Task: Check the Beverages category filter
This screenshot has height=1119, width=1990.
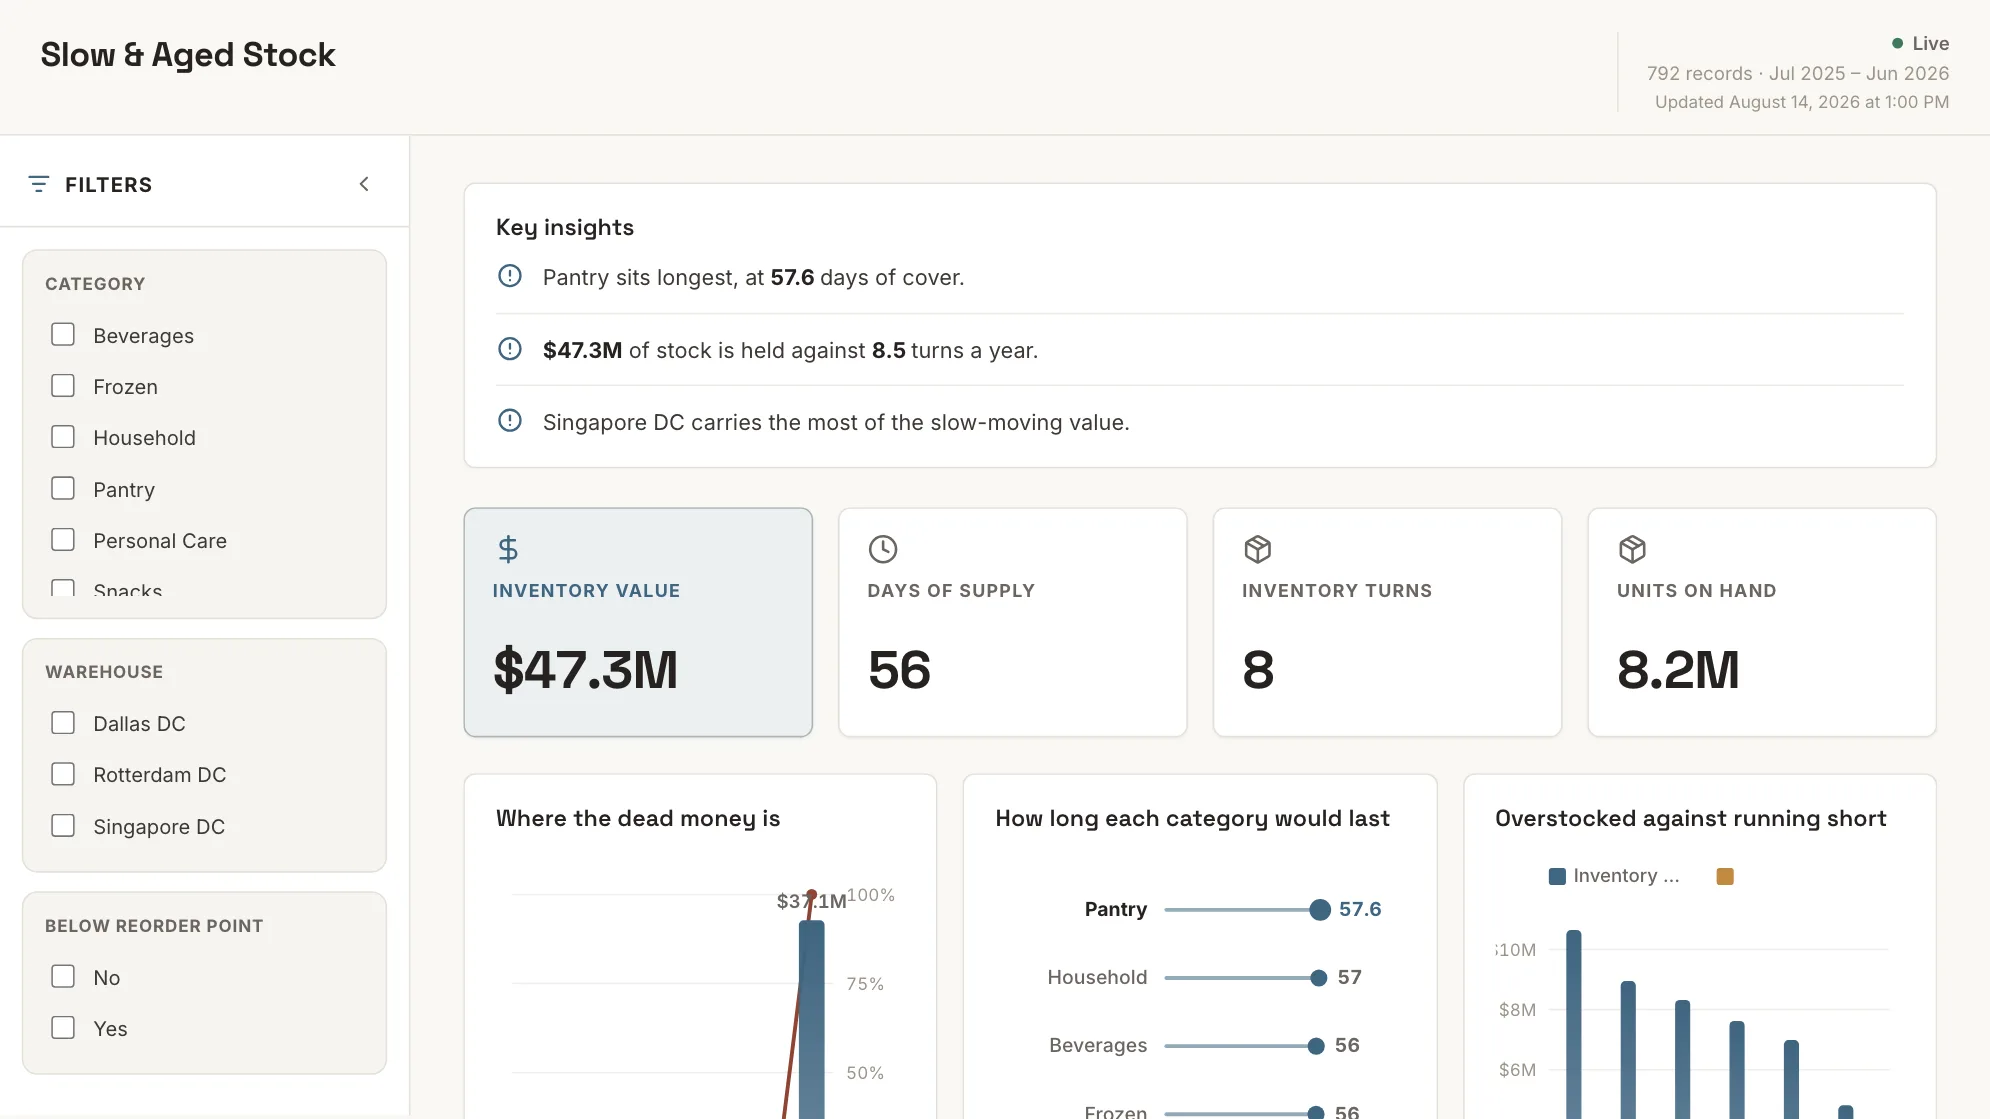Action: click(x=63, y=334)
